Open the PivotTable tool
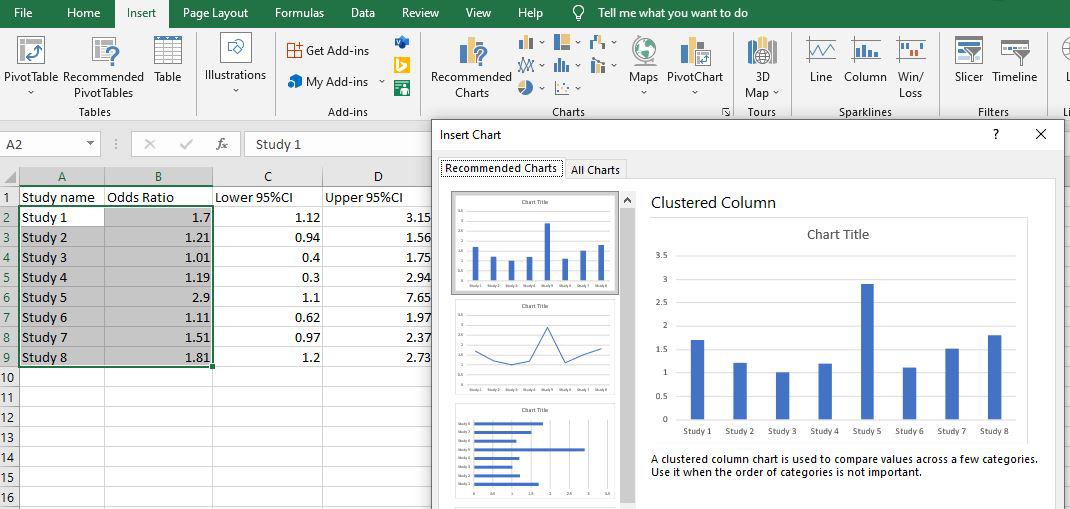The width and height of the screenshot is (1070, 509). point(31,66)
